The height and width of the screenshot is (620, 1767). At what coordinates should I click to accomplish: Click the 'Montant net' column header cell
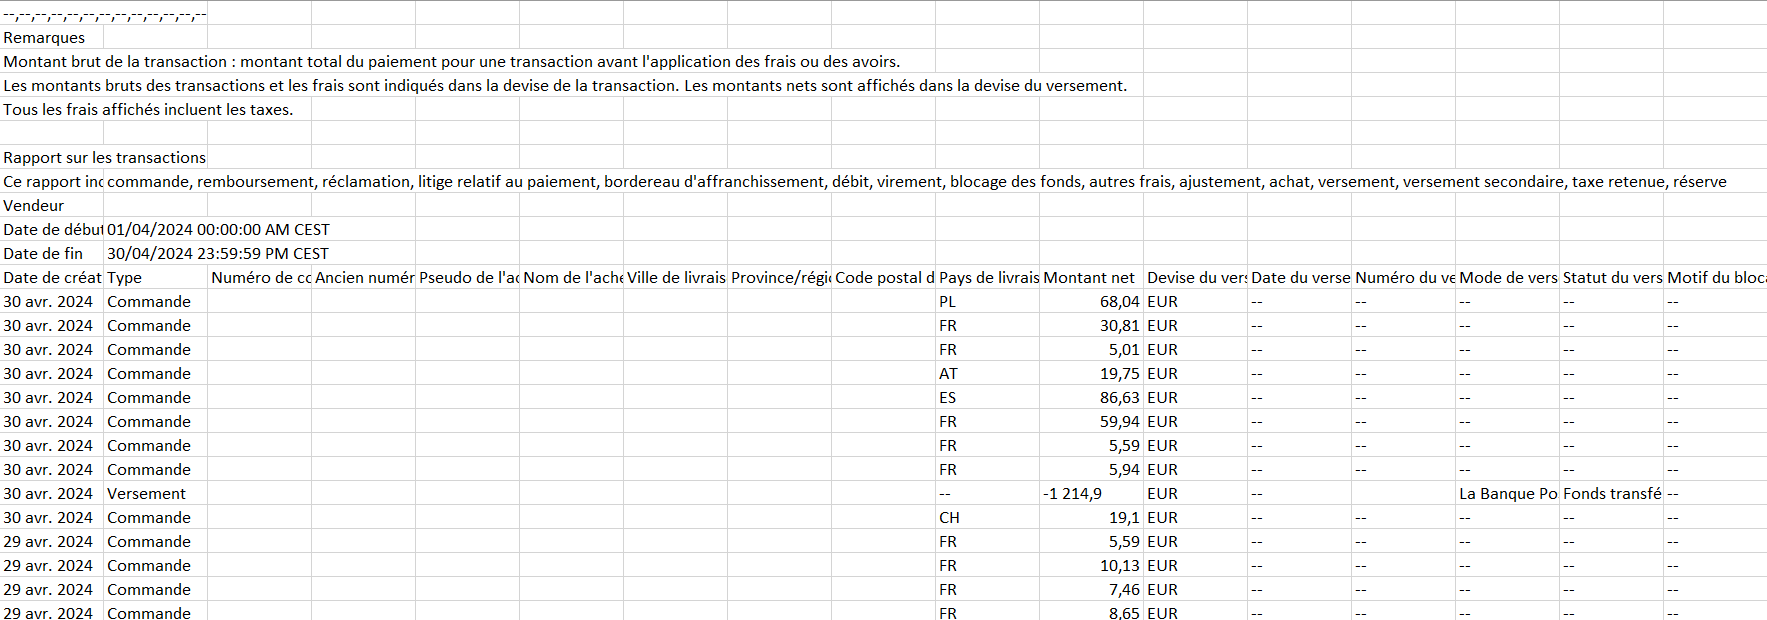coord(1089,278)
